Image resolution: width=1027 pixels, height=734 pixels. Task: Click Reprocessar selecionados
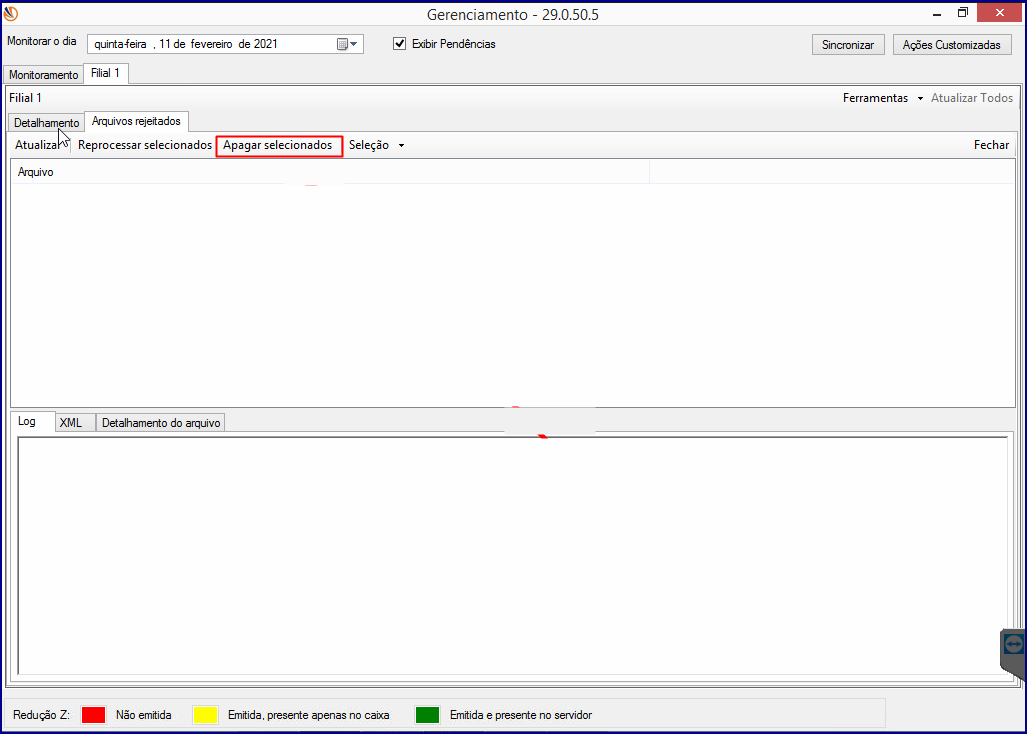click(x=145, y=145)
